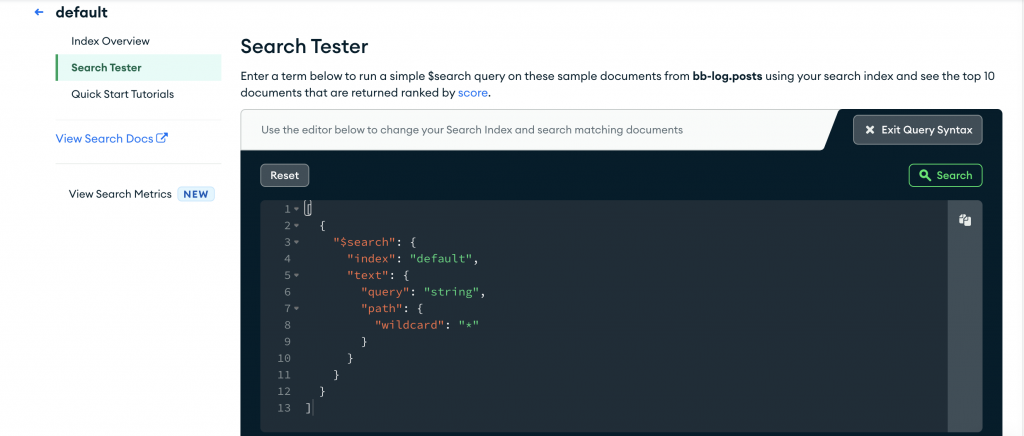Collapse the array at editor line 1
The image size is (1024, 436).
click(297, 209)
